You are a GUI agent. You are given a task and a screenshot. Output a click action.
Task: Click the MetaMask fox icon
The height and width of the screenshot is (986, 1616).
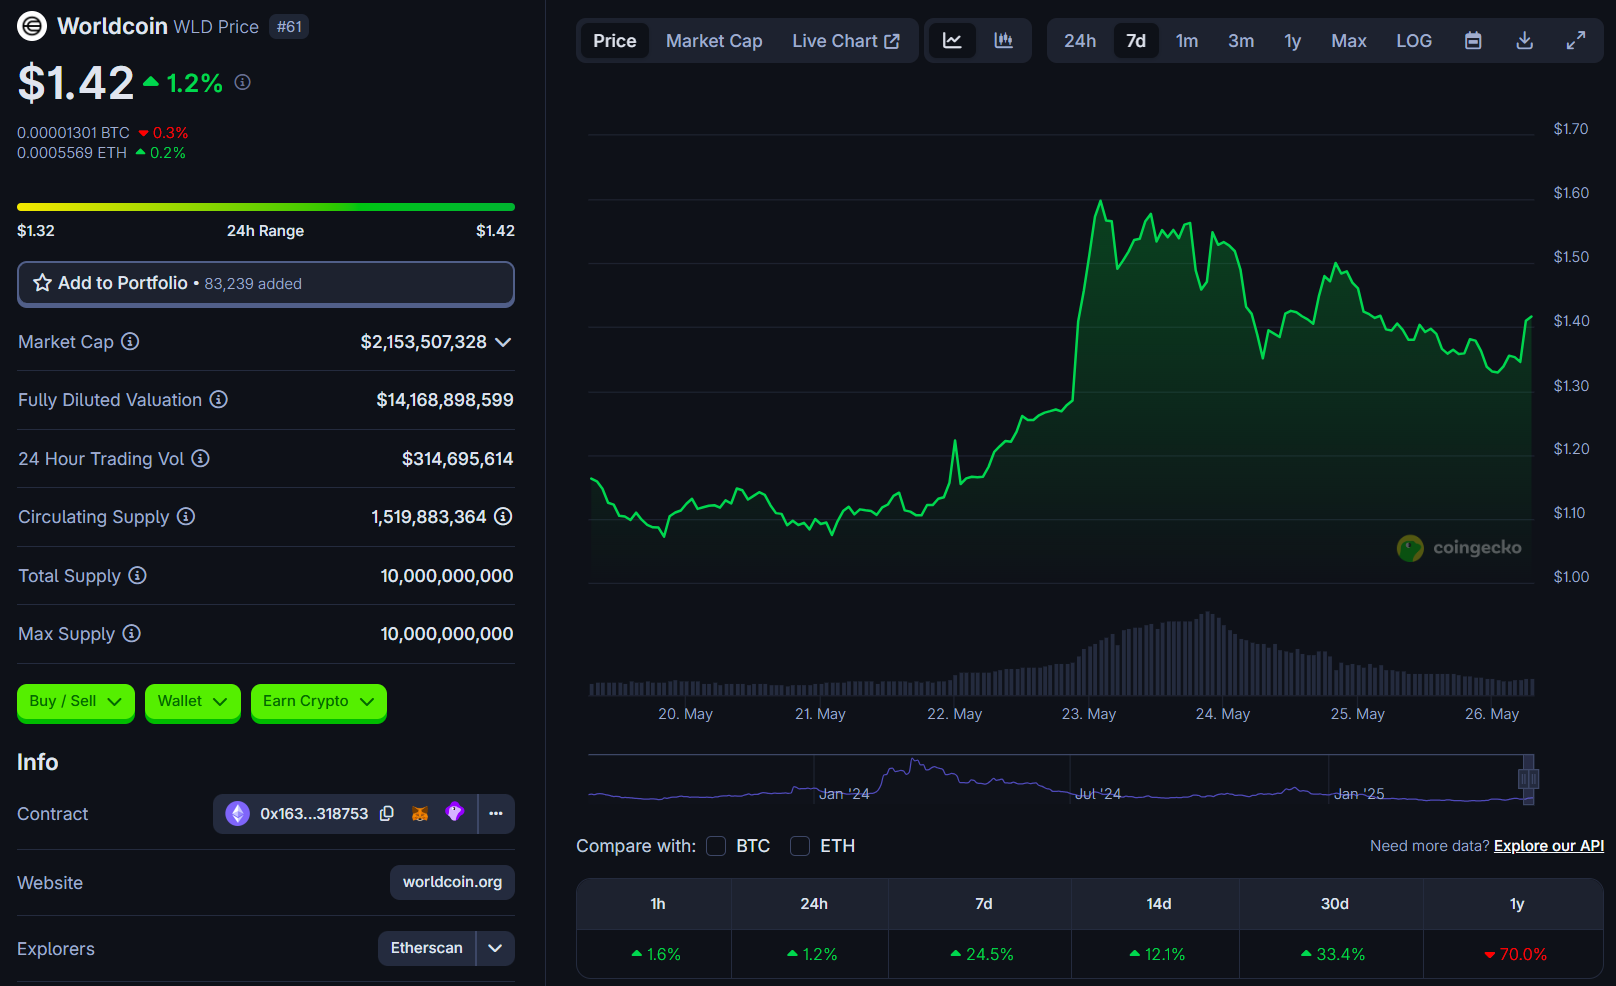[x=420, y=814]
